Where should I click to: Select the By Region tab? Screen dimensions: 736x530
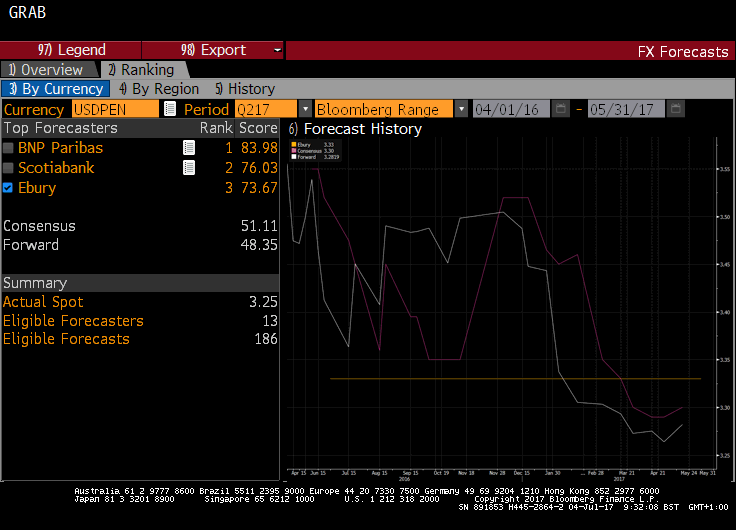[159, 89]
